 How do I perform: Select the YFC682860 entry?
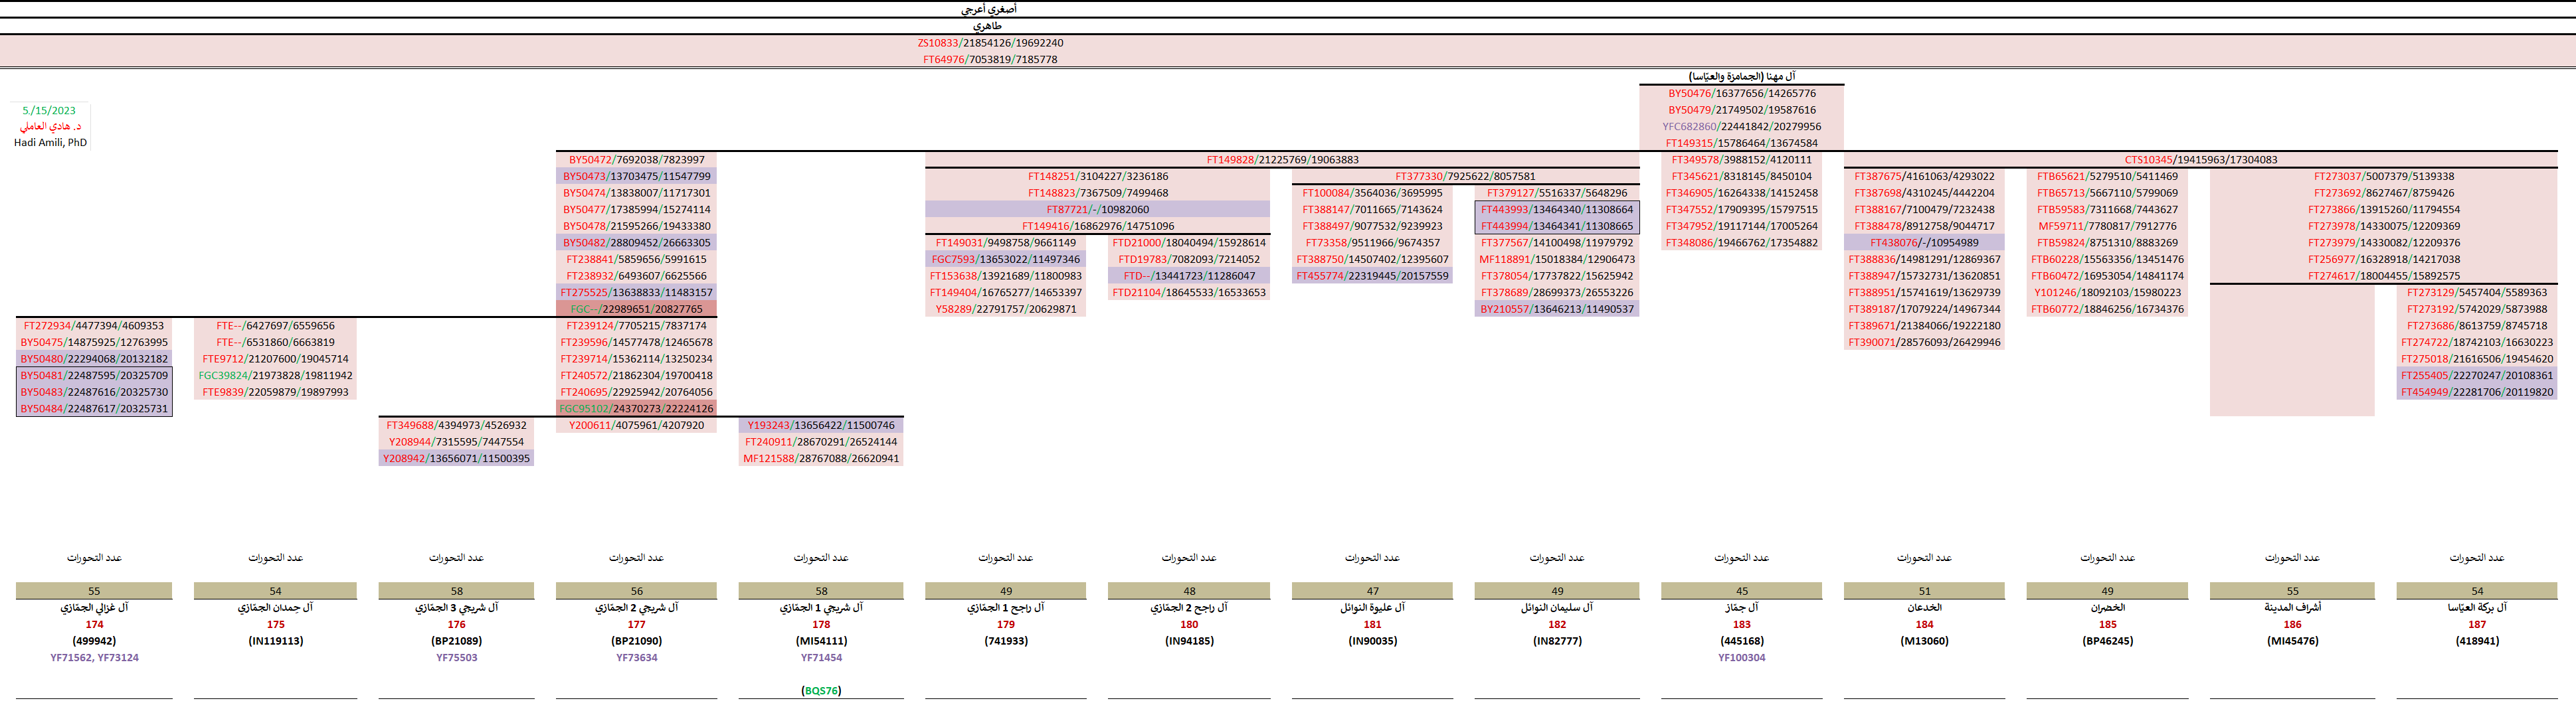point(1741,127)
